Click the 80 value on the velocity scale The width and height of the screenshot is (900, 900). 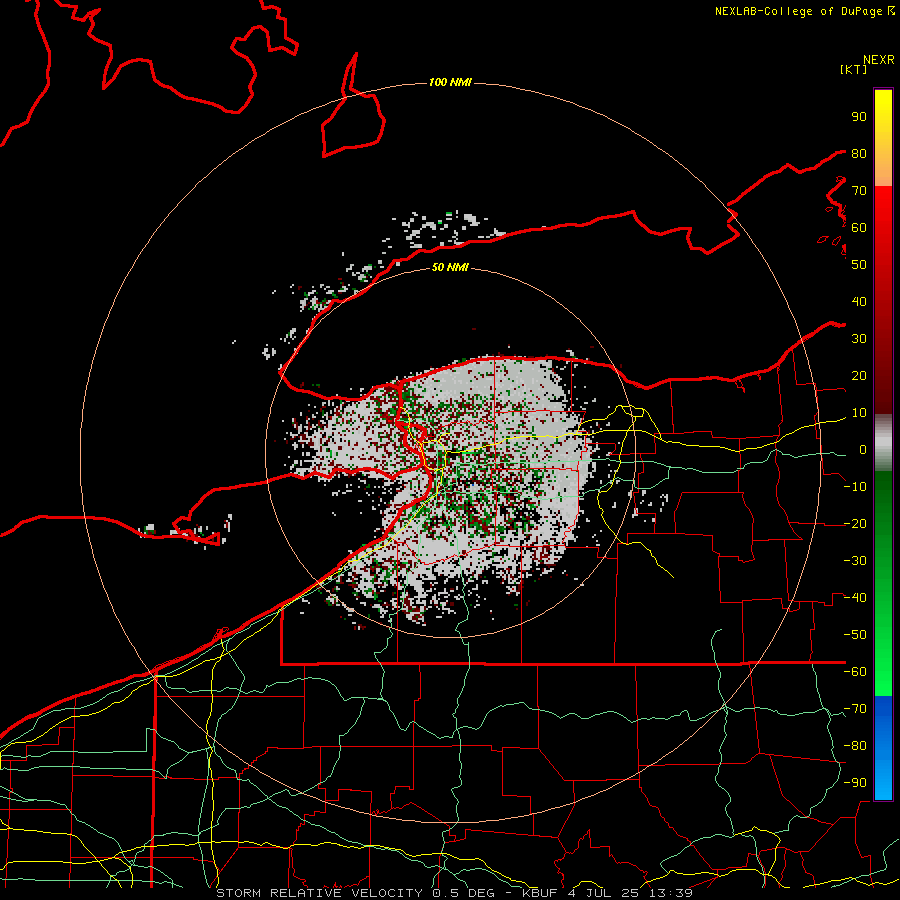point(859,153)
